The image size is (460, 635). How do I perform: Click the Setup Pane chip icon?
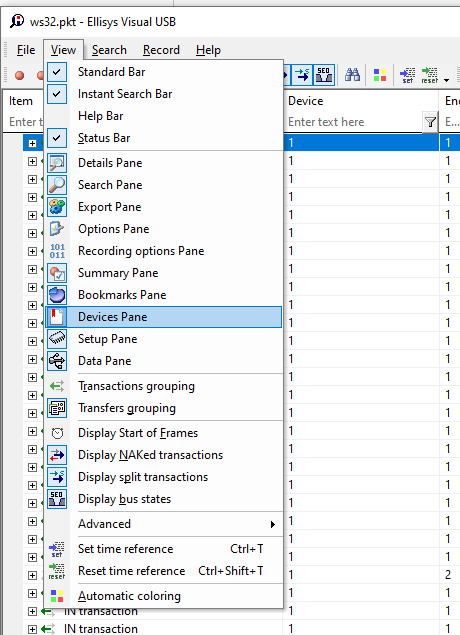coord(57,339)
